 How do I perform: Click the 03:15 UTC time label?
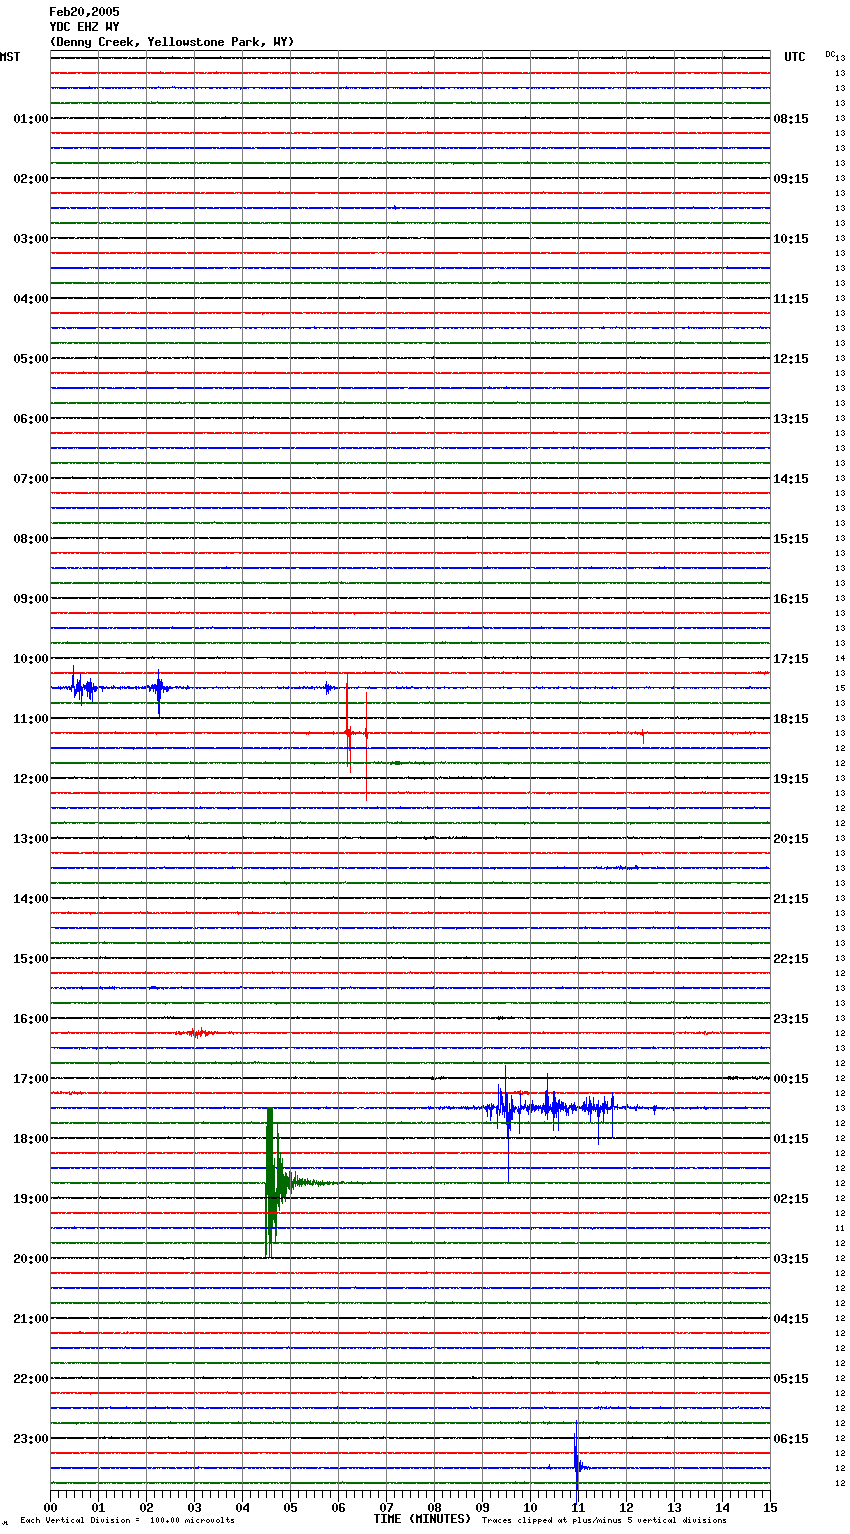[x=791, y=1259]
